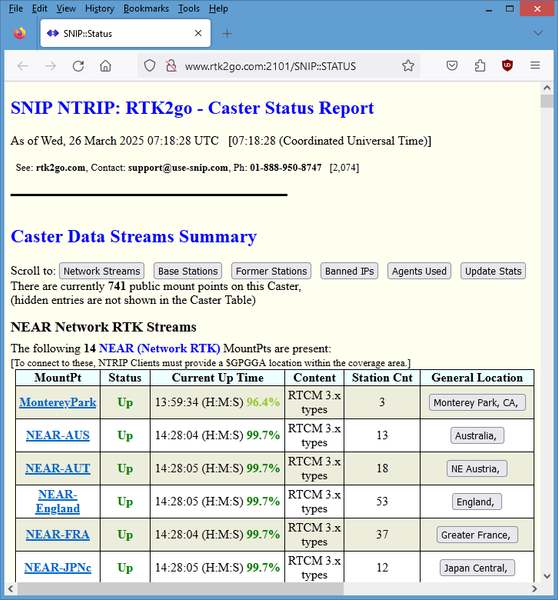Open the NEAR-AUT mount point link

58,468
